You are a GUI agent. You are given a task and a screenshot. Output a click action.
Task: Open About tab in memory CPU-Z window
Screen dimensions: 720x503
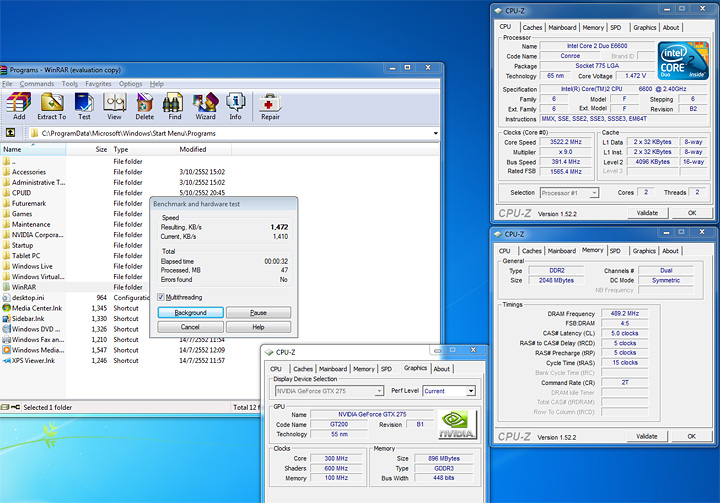click(670, 251)
